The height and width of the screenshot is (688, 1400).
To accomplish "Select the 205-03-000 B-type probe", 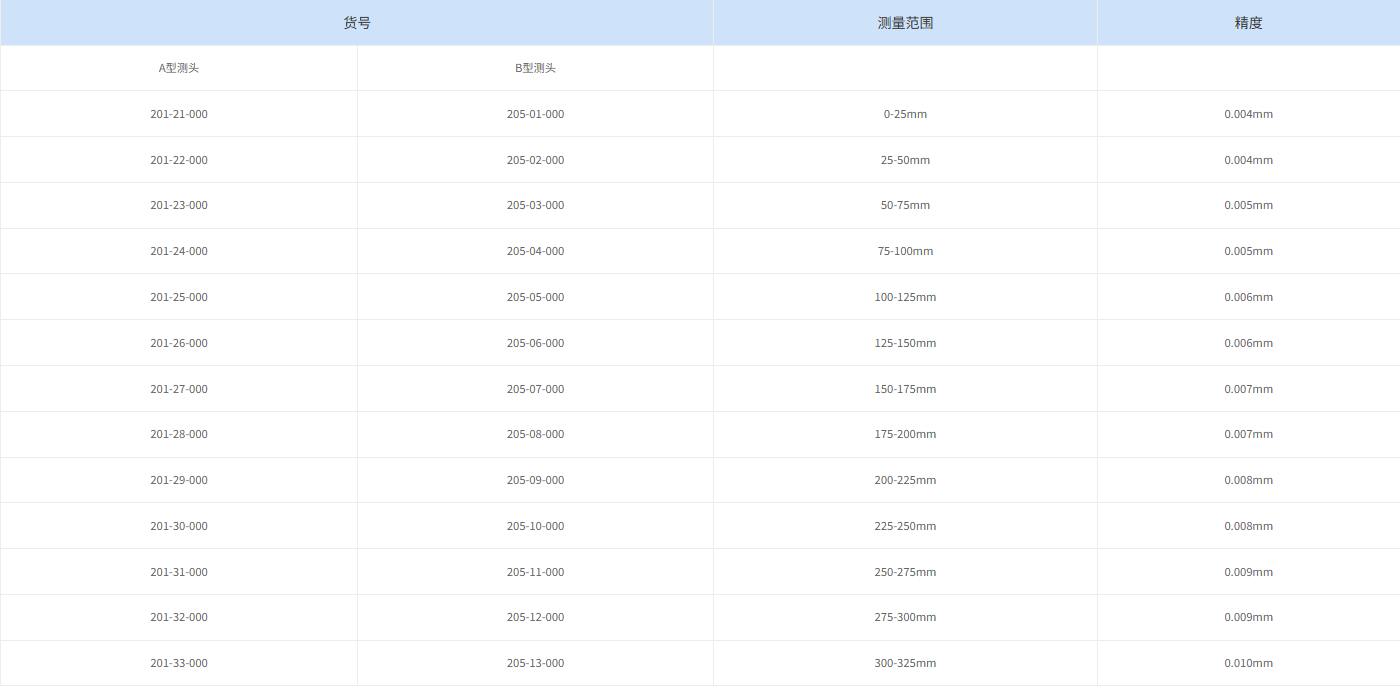I will tap(534, 205).
